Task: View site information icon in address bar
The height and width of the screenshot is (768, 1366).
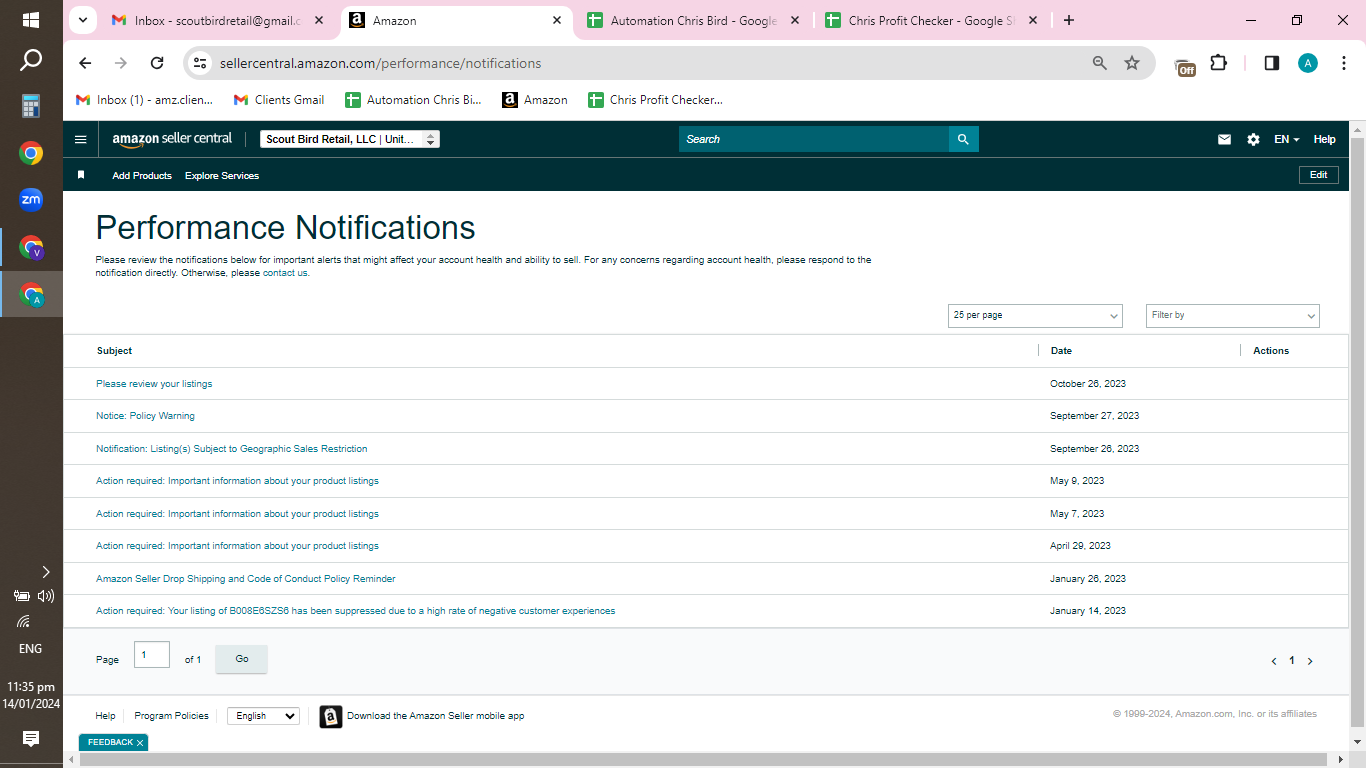Action: pyautogui.click(x=200, y=63)
